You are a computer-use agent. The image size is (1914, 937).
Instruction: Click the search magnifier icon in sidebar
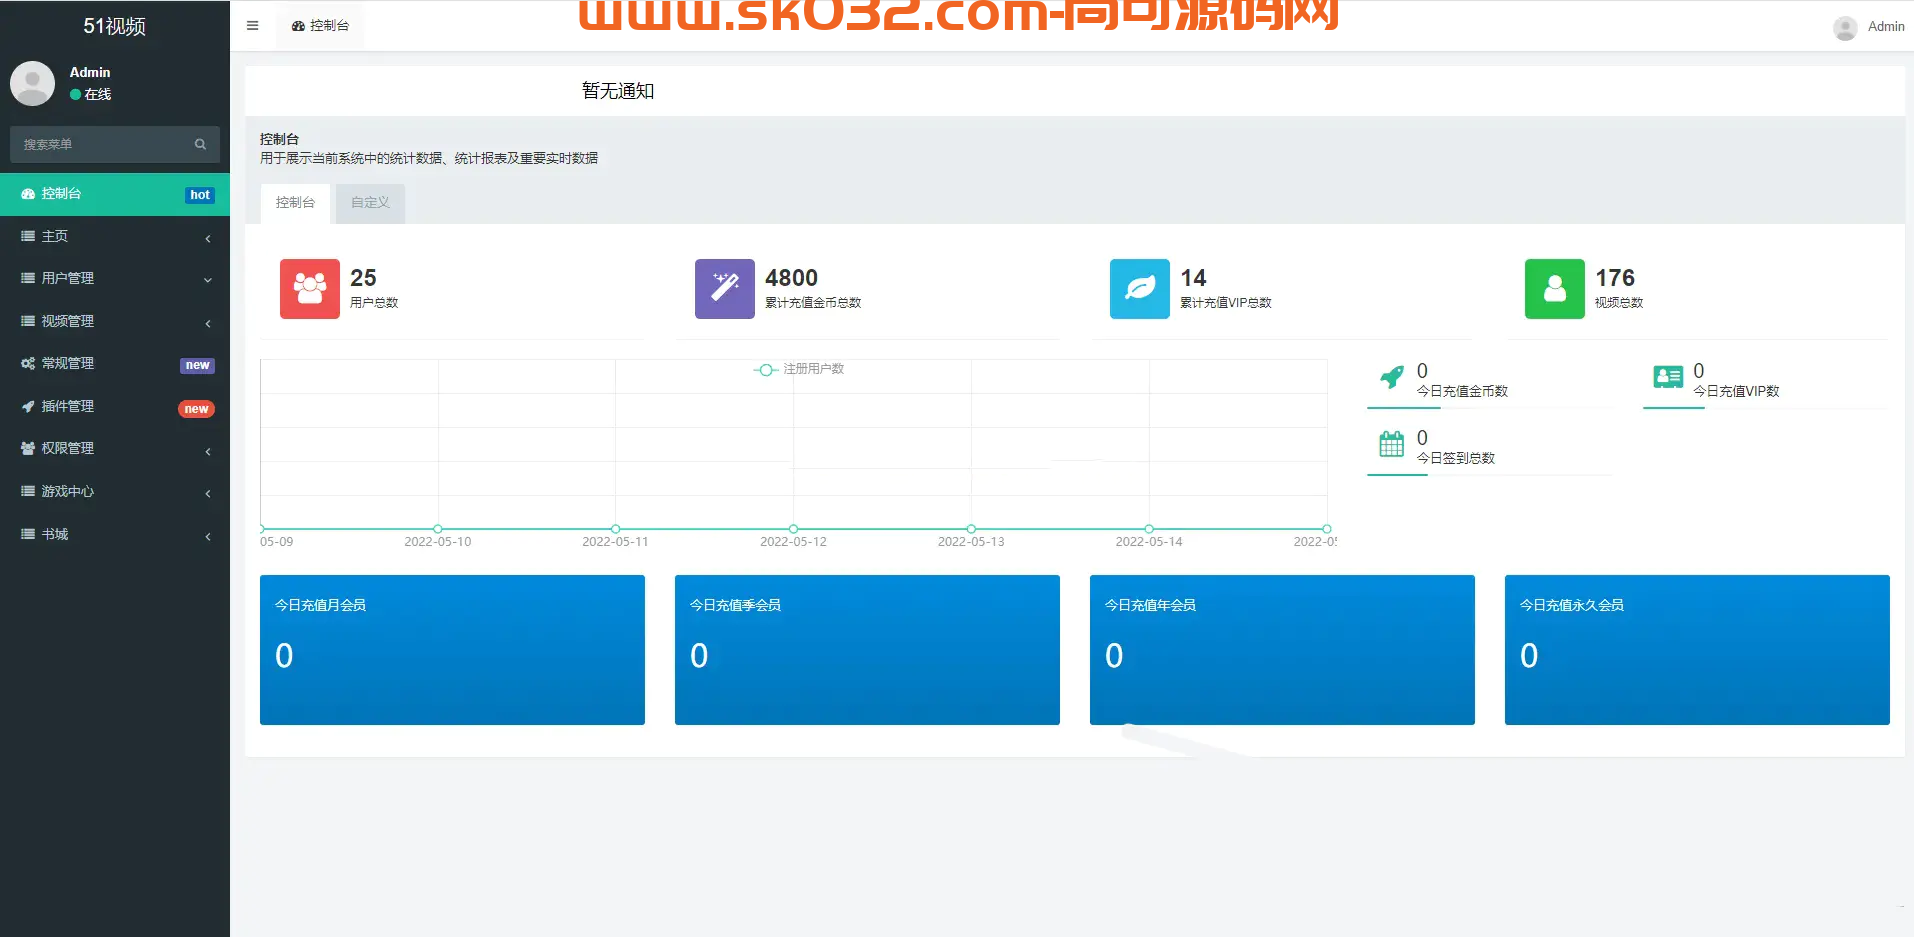200,144
